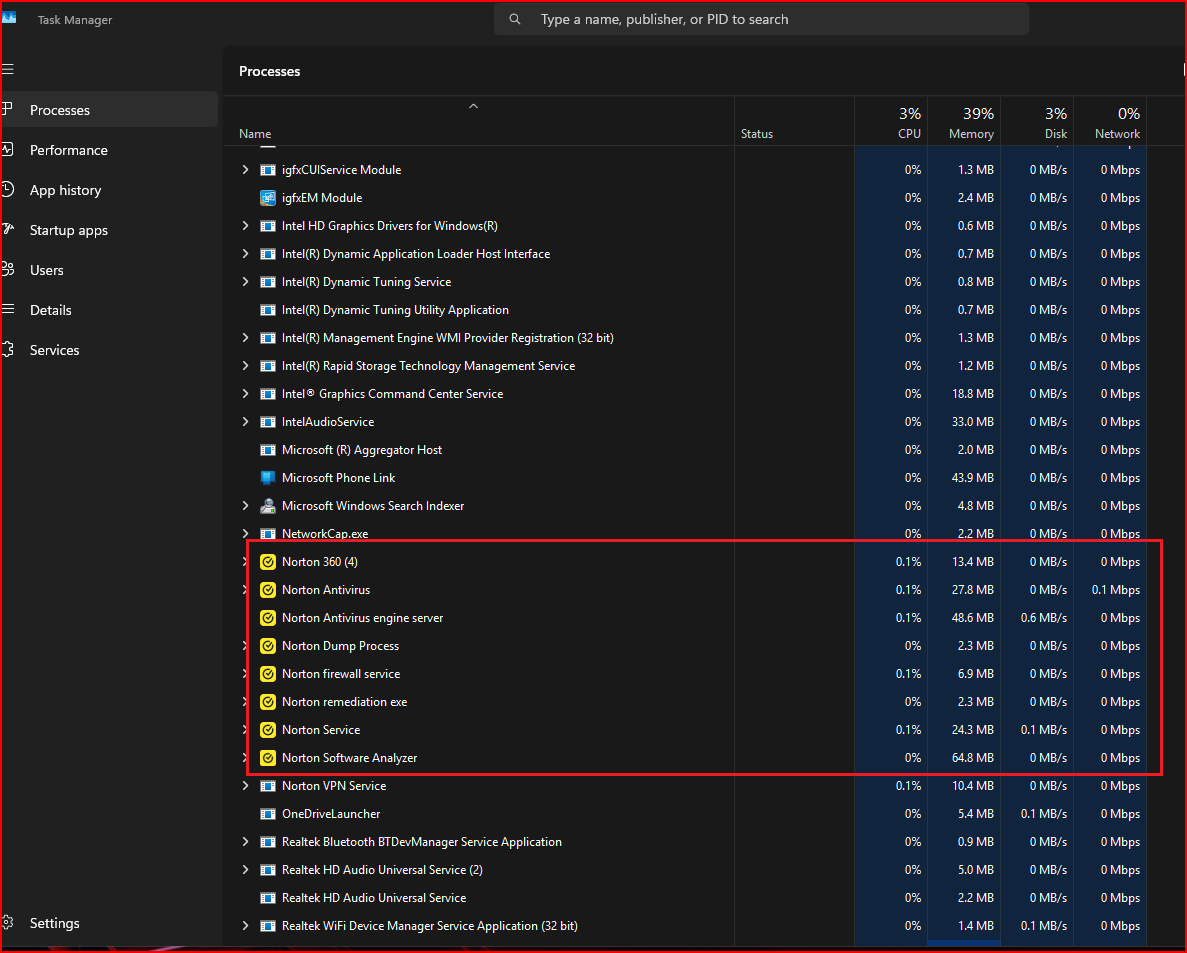Viewport: 1187px width, 953px height.
Task: Switch to the Details page
Action: point(110,310)
